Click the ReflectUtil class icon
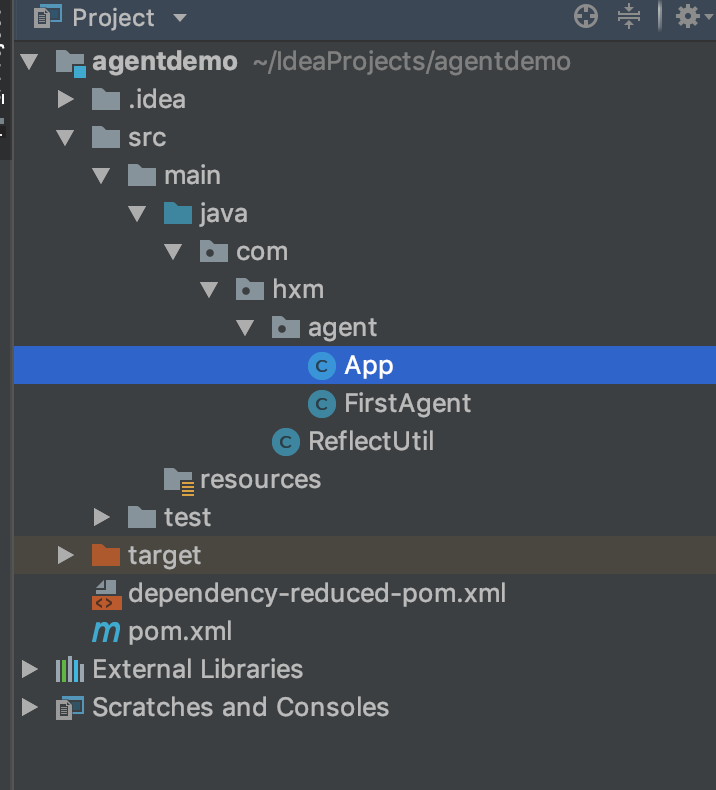Screen dimensions: 716x790 [x=286, y=442]
